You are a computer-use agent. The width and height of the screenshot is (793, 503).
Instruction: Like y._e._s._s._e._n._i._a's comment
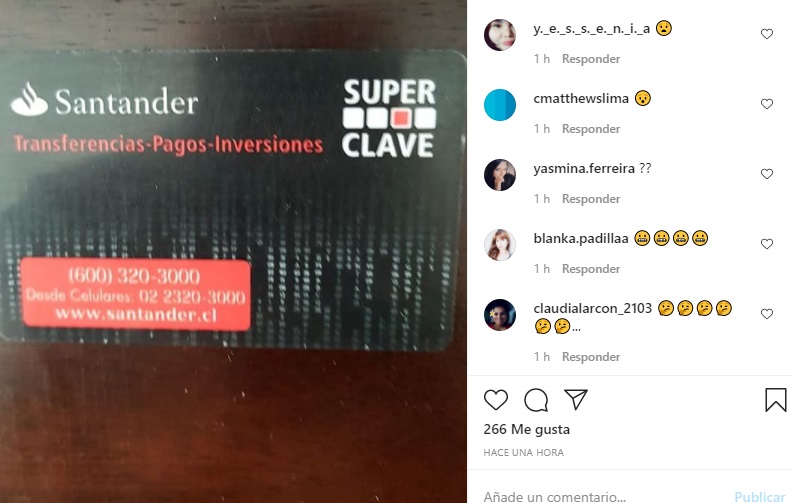[x=767, y=34]
